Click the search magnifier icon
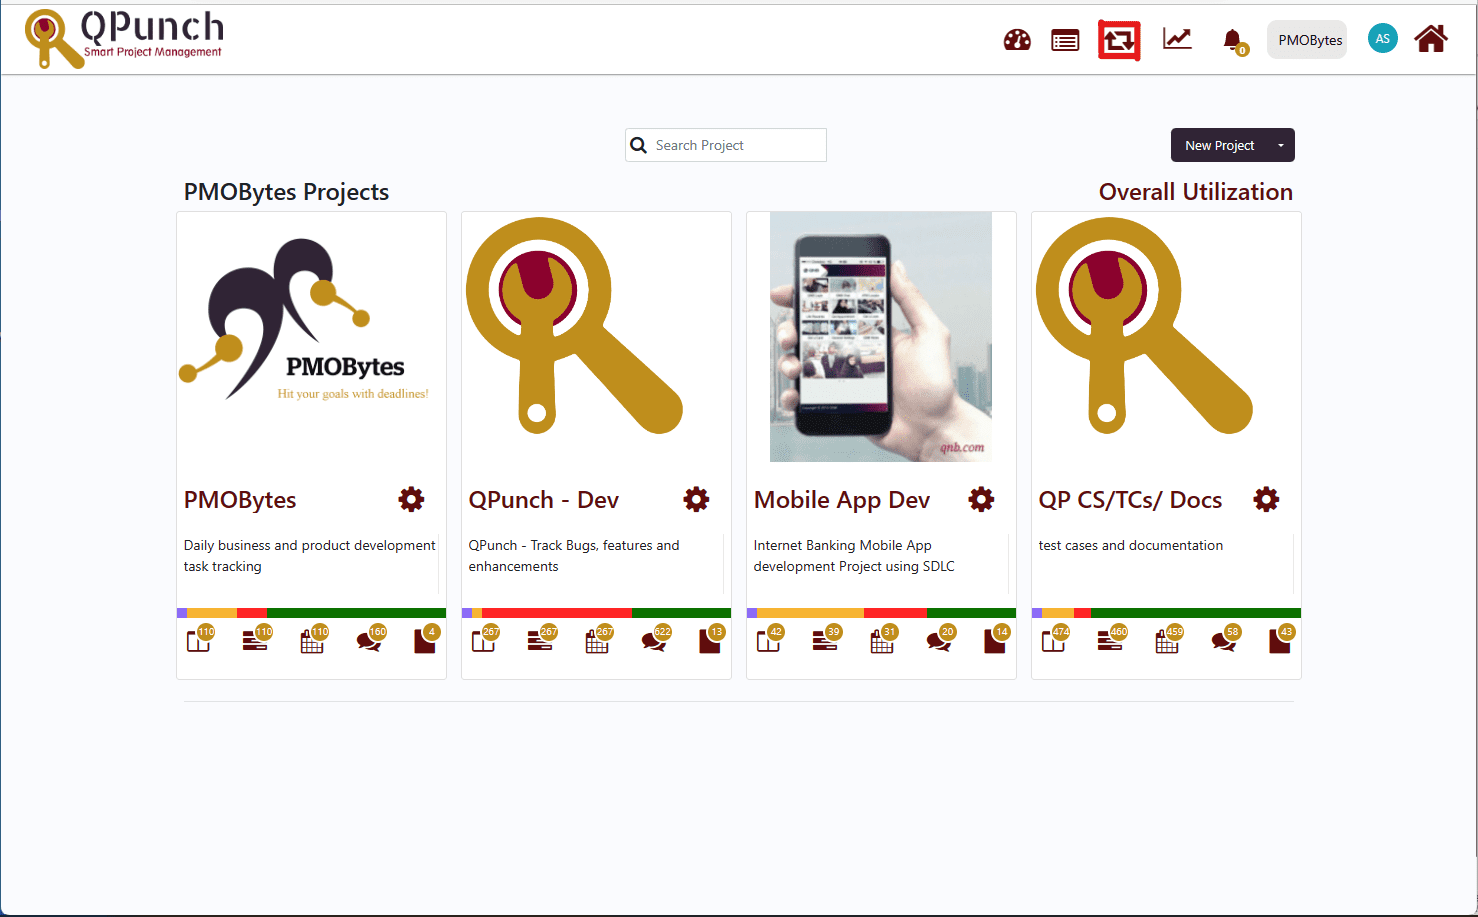The height and width of the screenshot is (917, 1478). pyautogui.click(x=638, y=146)
